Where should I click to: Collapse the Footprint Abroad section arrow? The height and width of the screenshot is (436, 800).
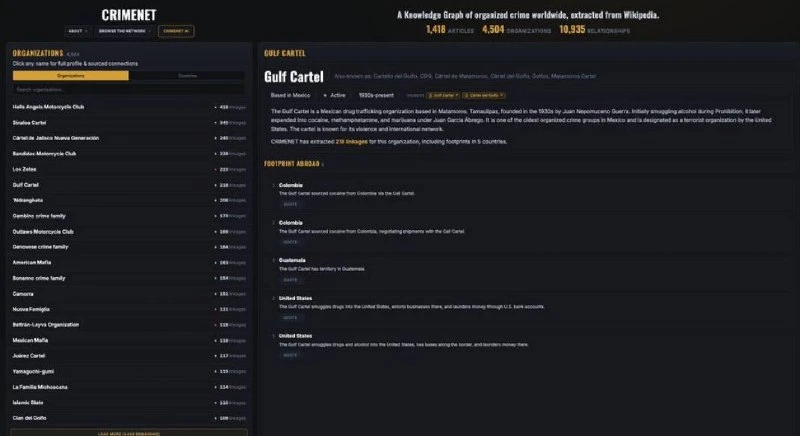point(322,164)
